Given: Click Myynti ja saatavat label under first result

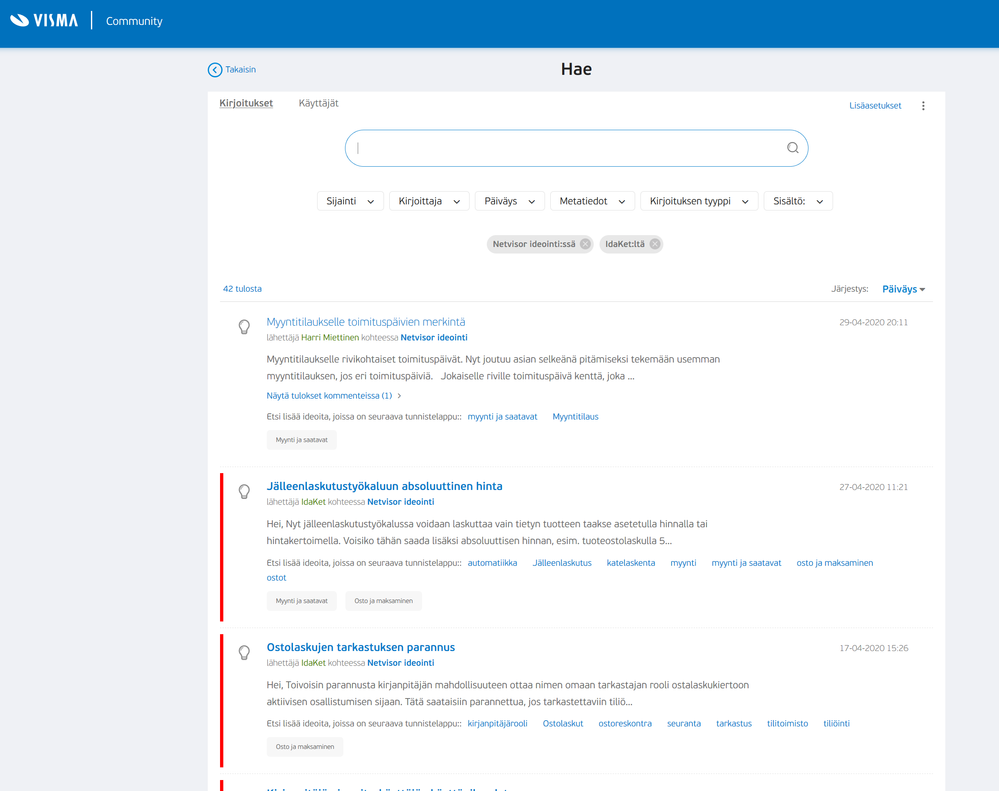Looking at the screenshot, I should pyautogui.click(x=301, y=440).
